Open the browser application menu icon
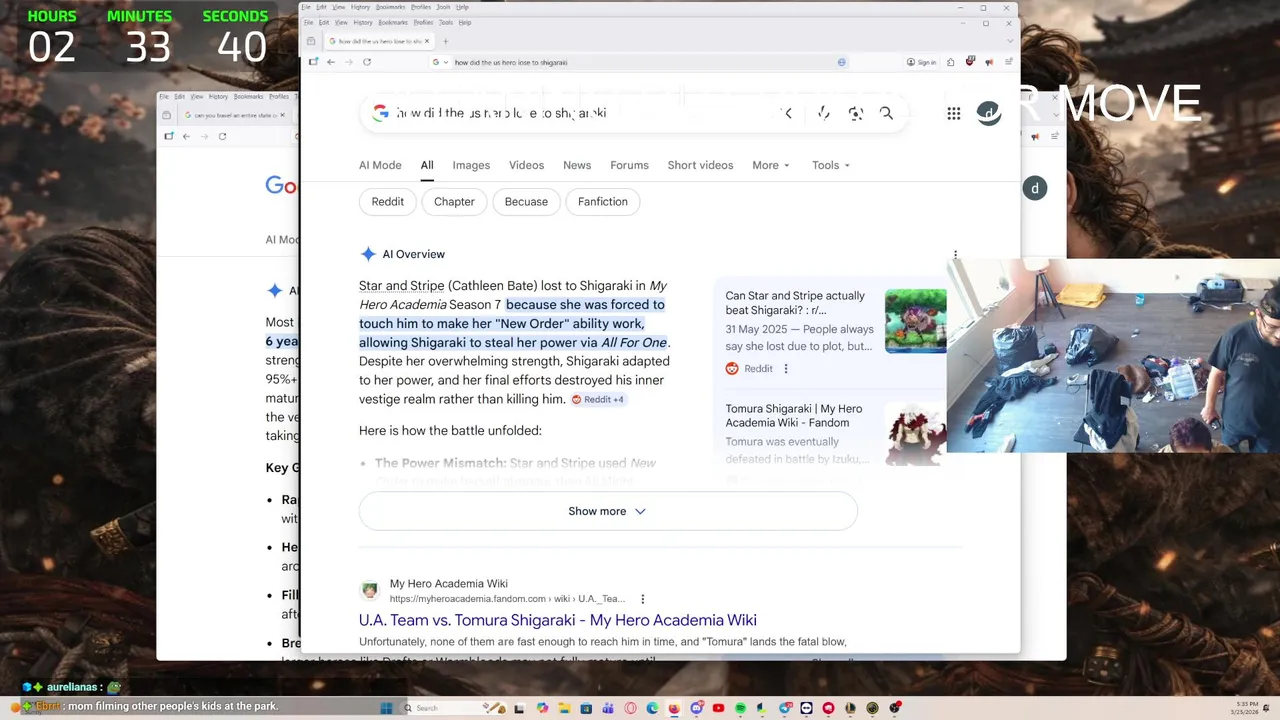 point(1008,62)
